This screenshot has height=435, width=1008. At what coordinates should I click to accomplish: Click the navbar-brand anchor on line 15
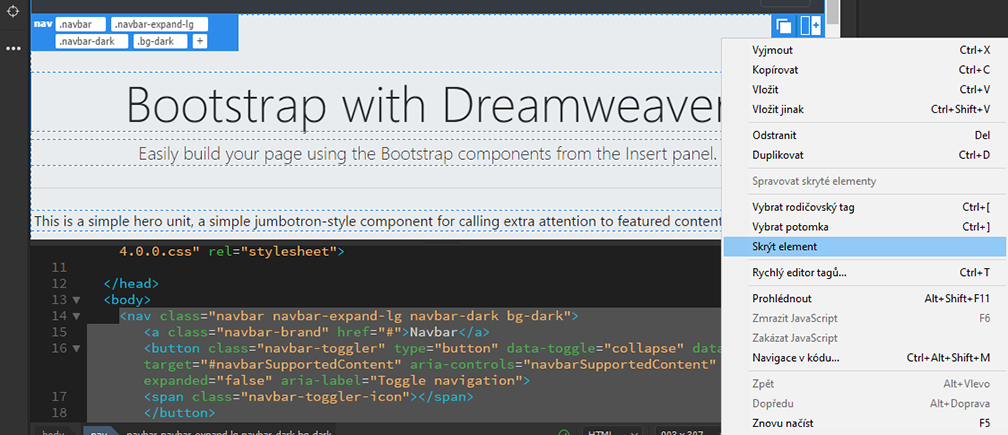click(318, 333)
